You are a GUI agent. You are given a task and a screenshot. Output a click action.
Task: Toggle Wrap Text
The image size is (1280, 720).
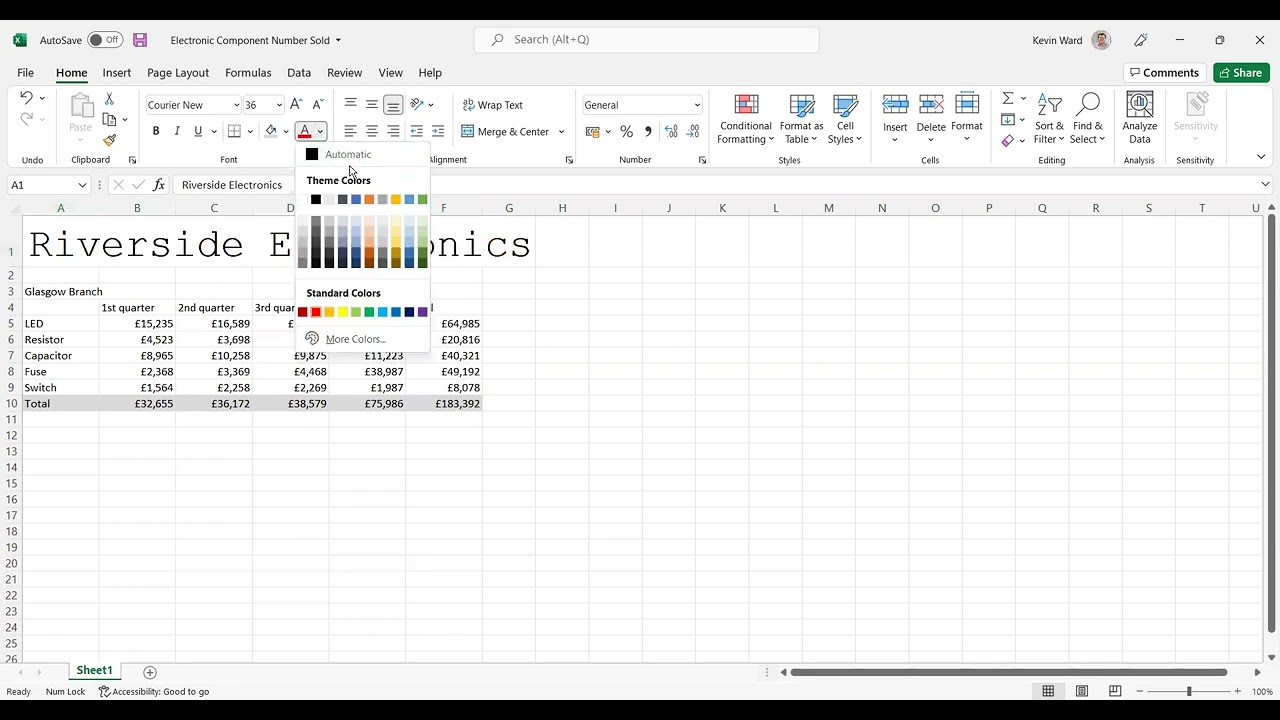(493, 105)
